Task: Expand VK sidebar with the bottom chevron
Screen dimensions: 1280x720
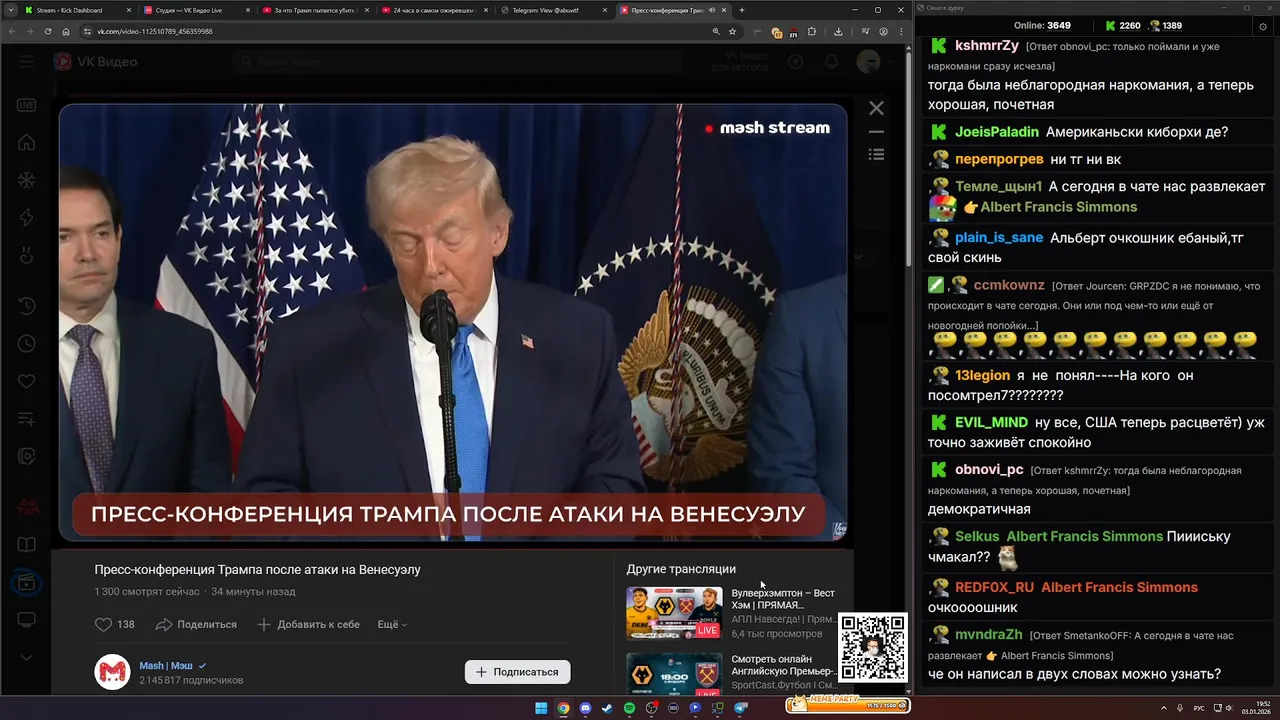Action: click(26, 657)
